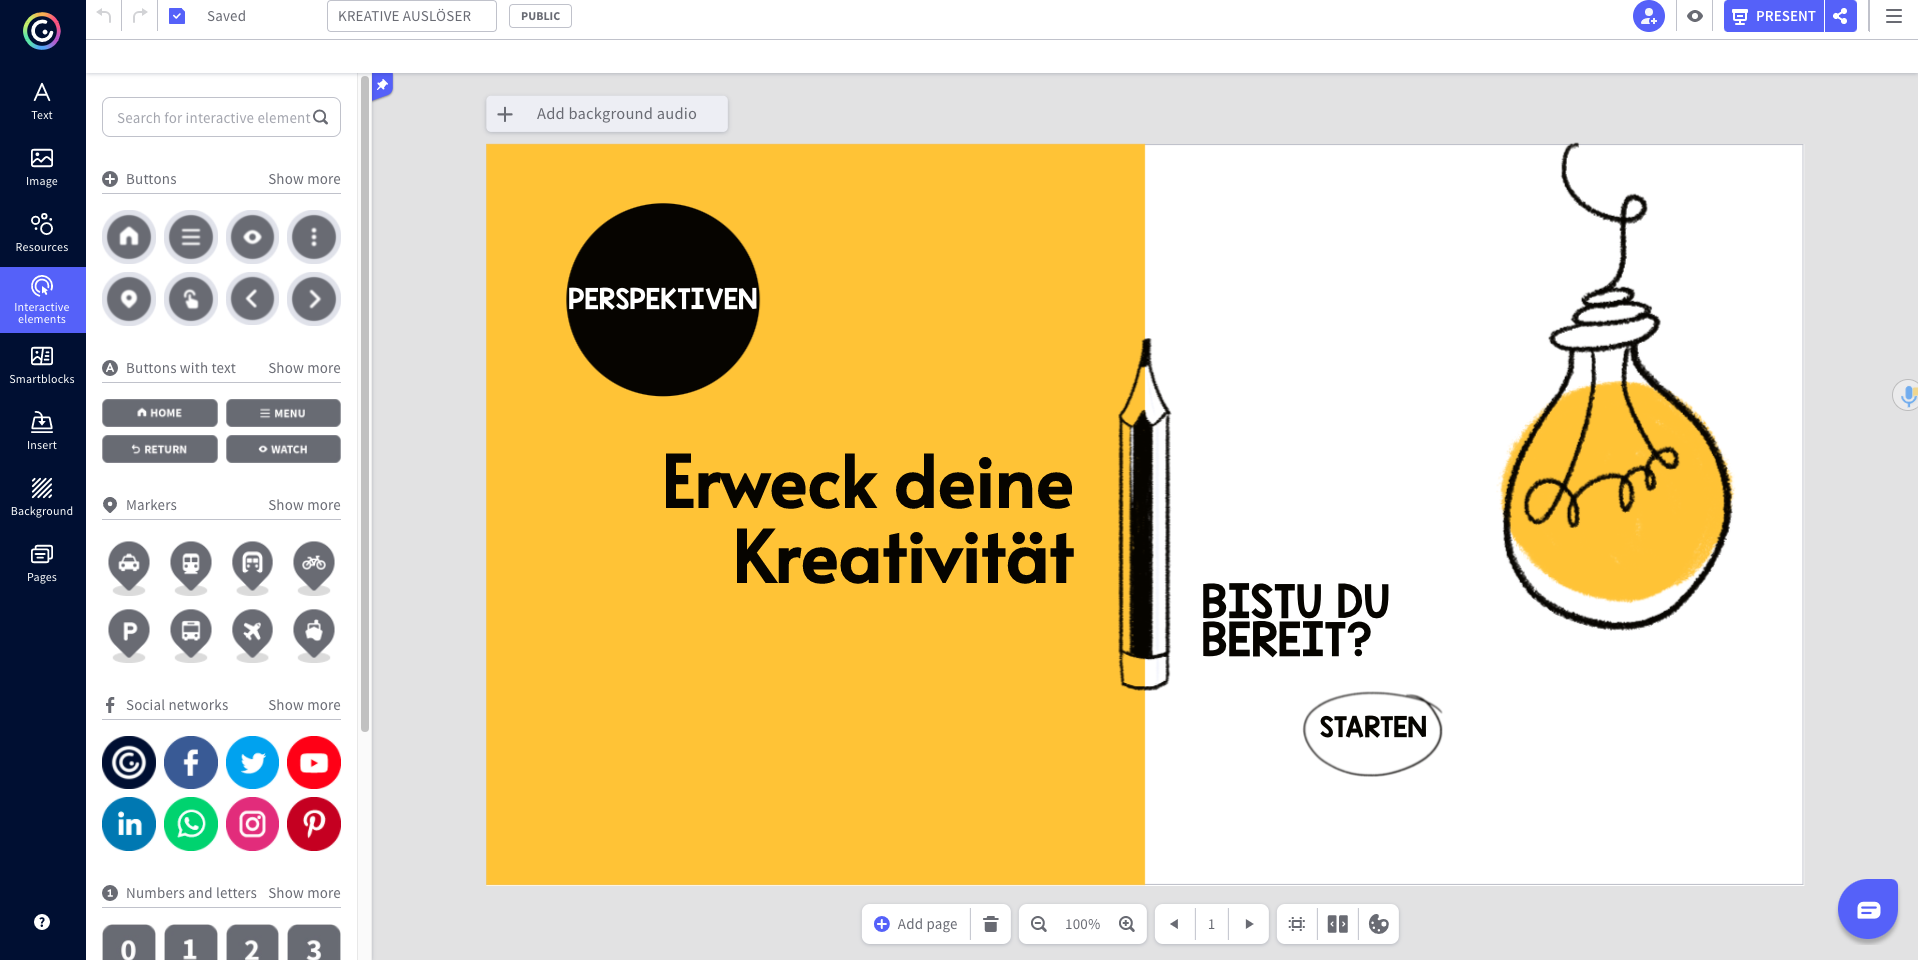The image size is (1918, 960).
Task: Open the hamburger main menu
Action: point(1894,16)
